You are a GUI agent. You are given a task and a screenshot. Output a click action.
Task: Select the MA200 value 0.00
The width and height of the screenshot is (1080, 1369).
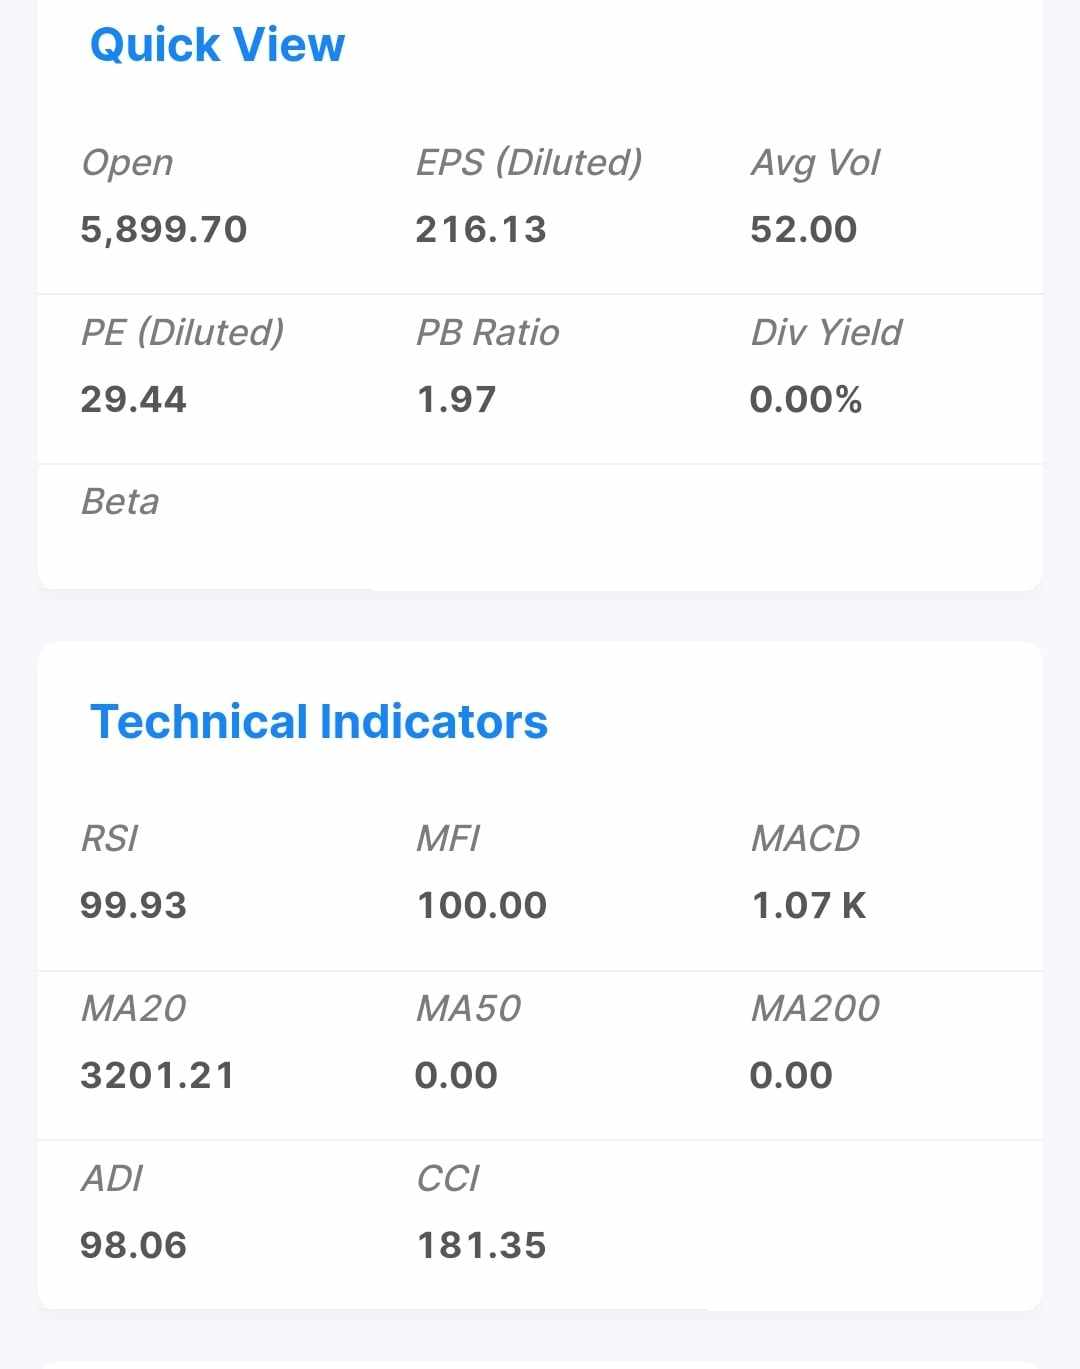pyautogui.click(x=791, y=1076)
